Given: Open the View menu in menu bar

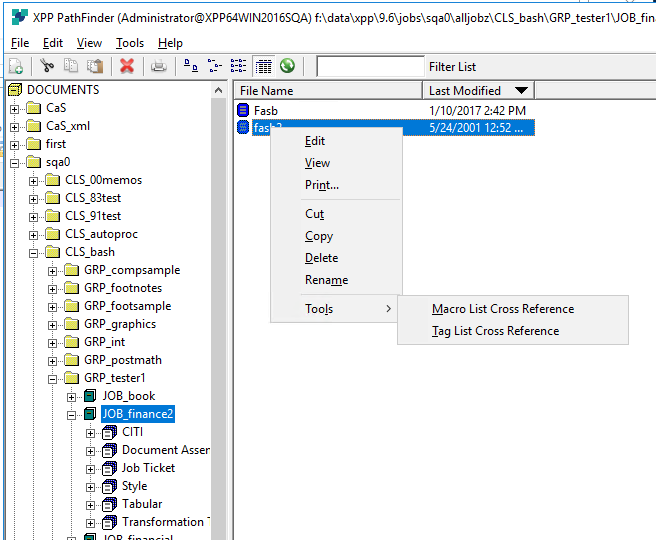Looking at the screenshot, I should point(89,43).
